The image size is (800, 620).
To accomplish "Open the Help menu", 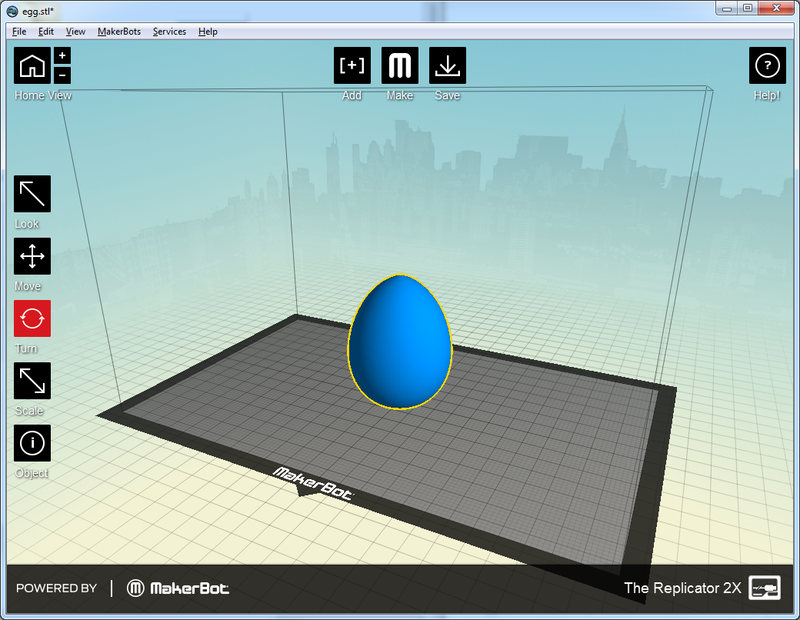I will click(208, 32).
